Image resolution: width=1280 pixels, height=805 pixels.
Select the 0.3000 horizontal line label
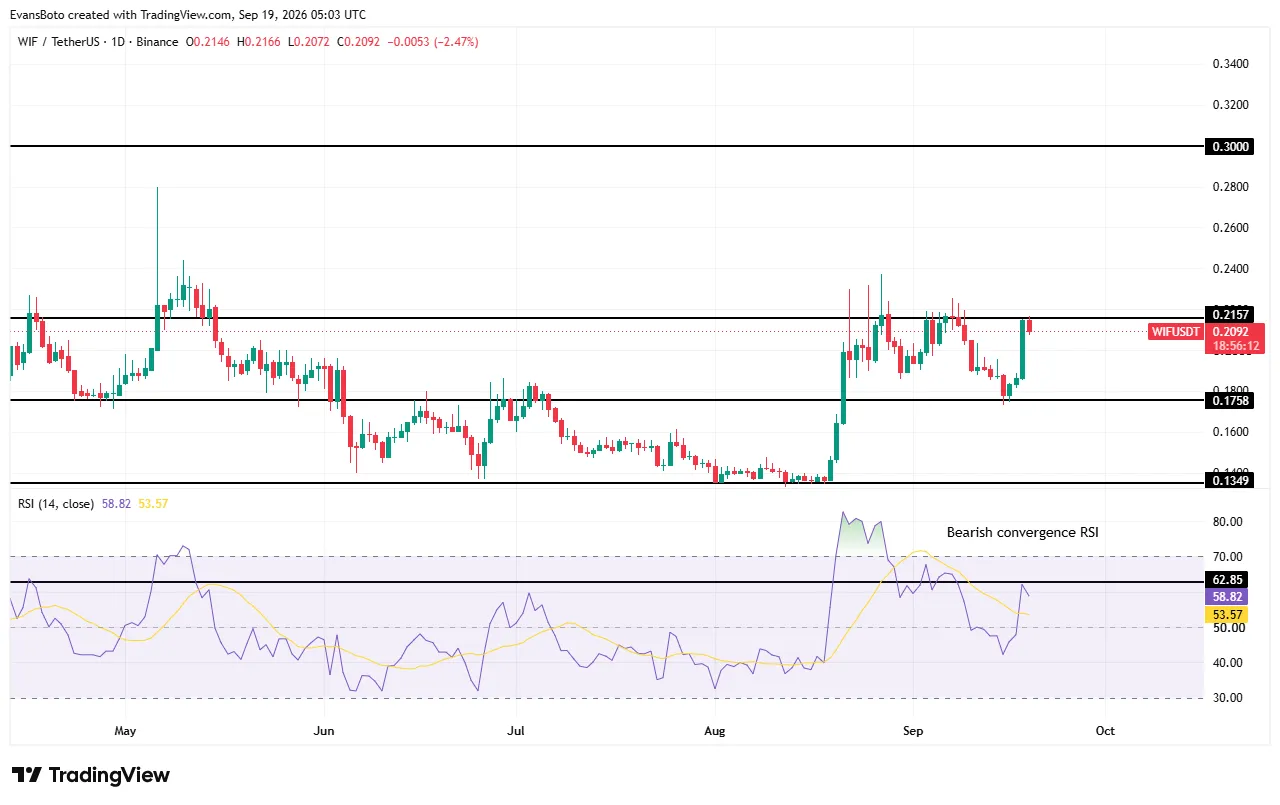coord(1230,146)
